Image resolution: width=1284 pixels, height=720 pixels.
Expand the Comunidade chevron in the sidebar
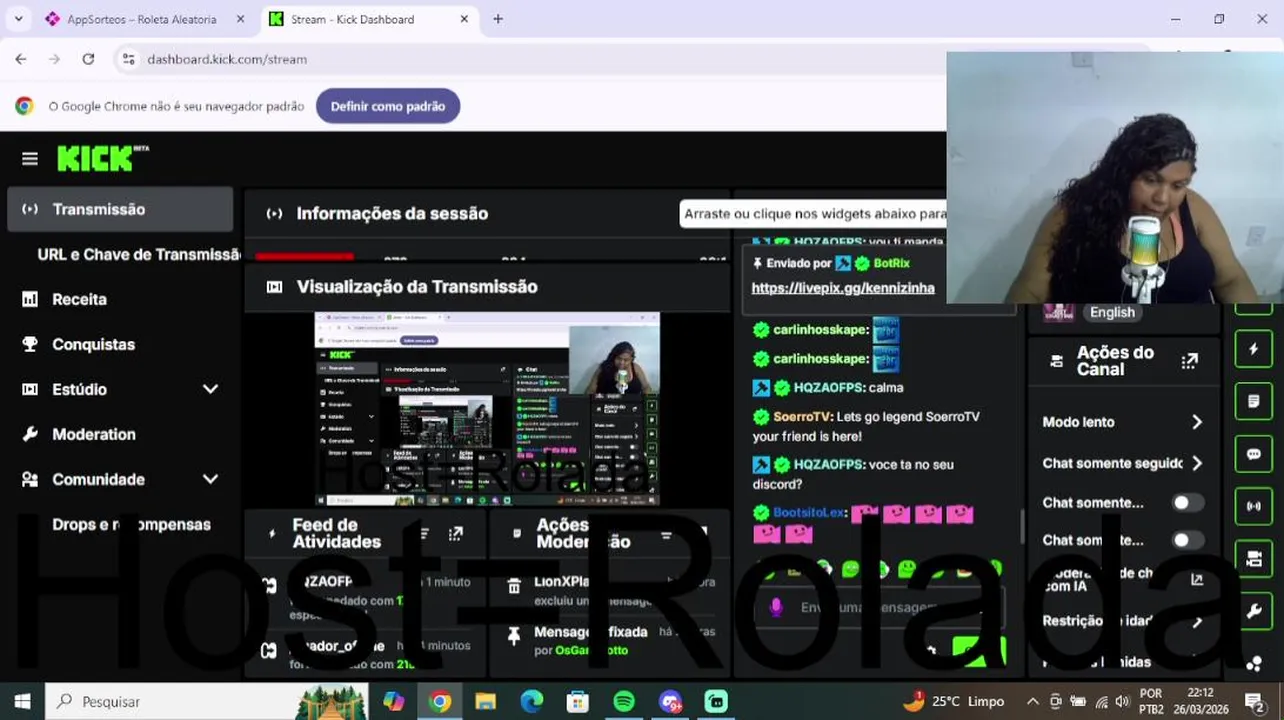(210, 479)
